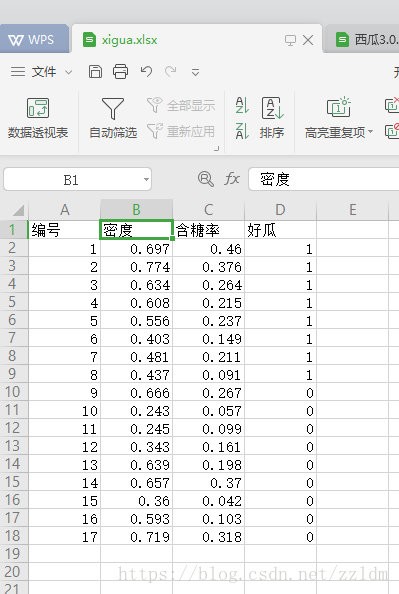399x594 pixels.
Task: Select row 1 header
Action: [x=13, y=230]
